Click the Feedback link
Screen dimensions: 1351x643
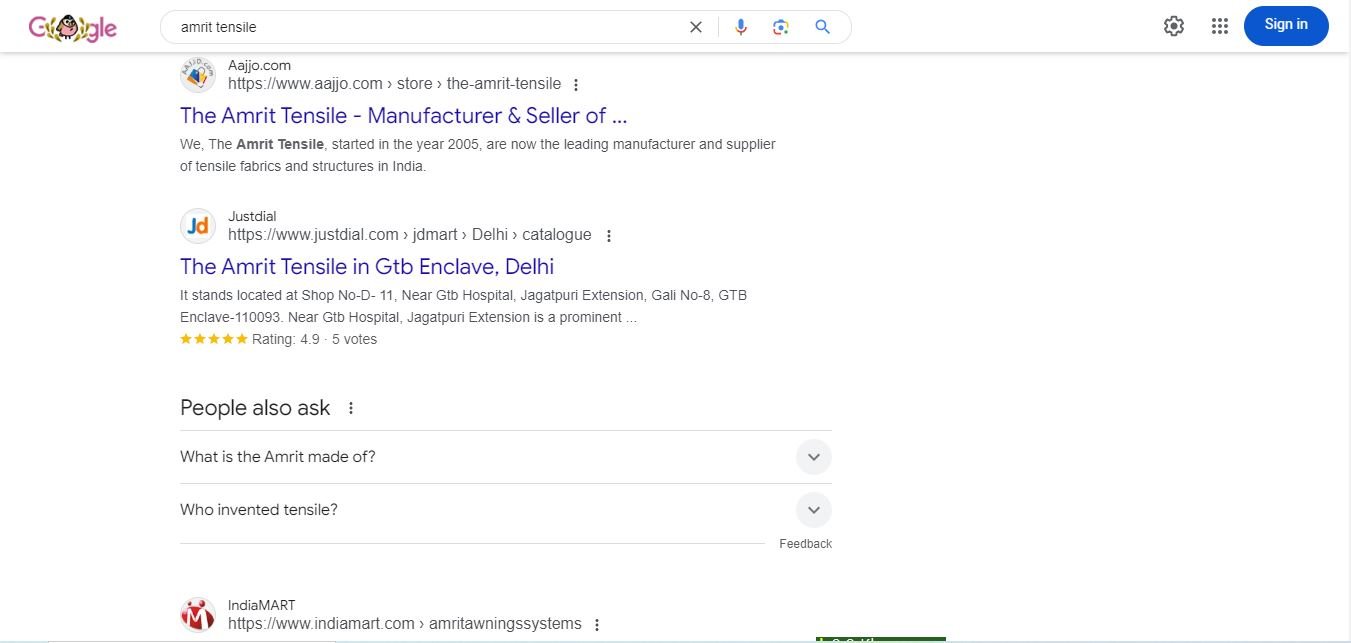tap(805, 544)
